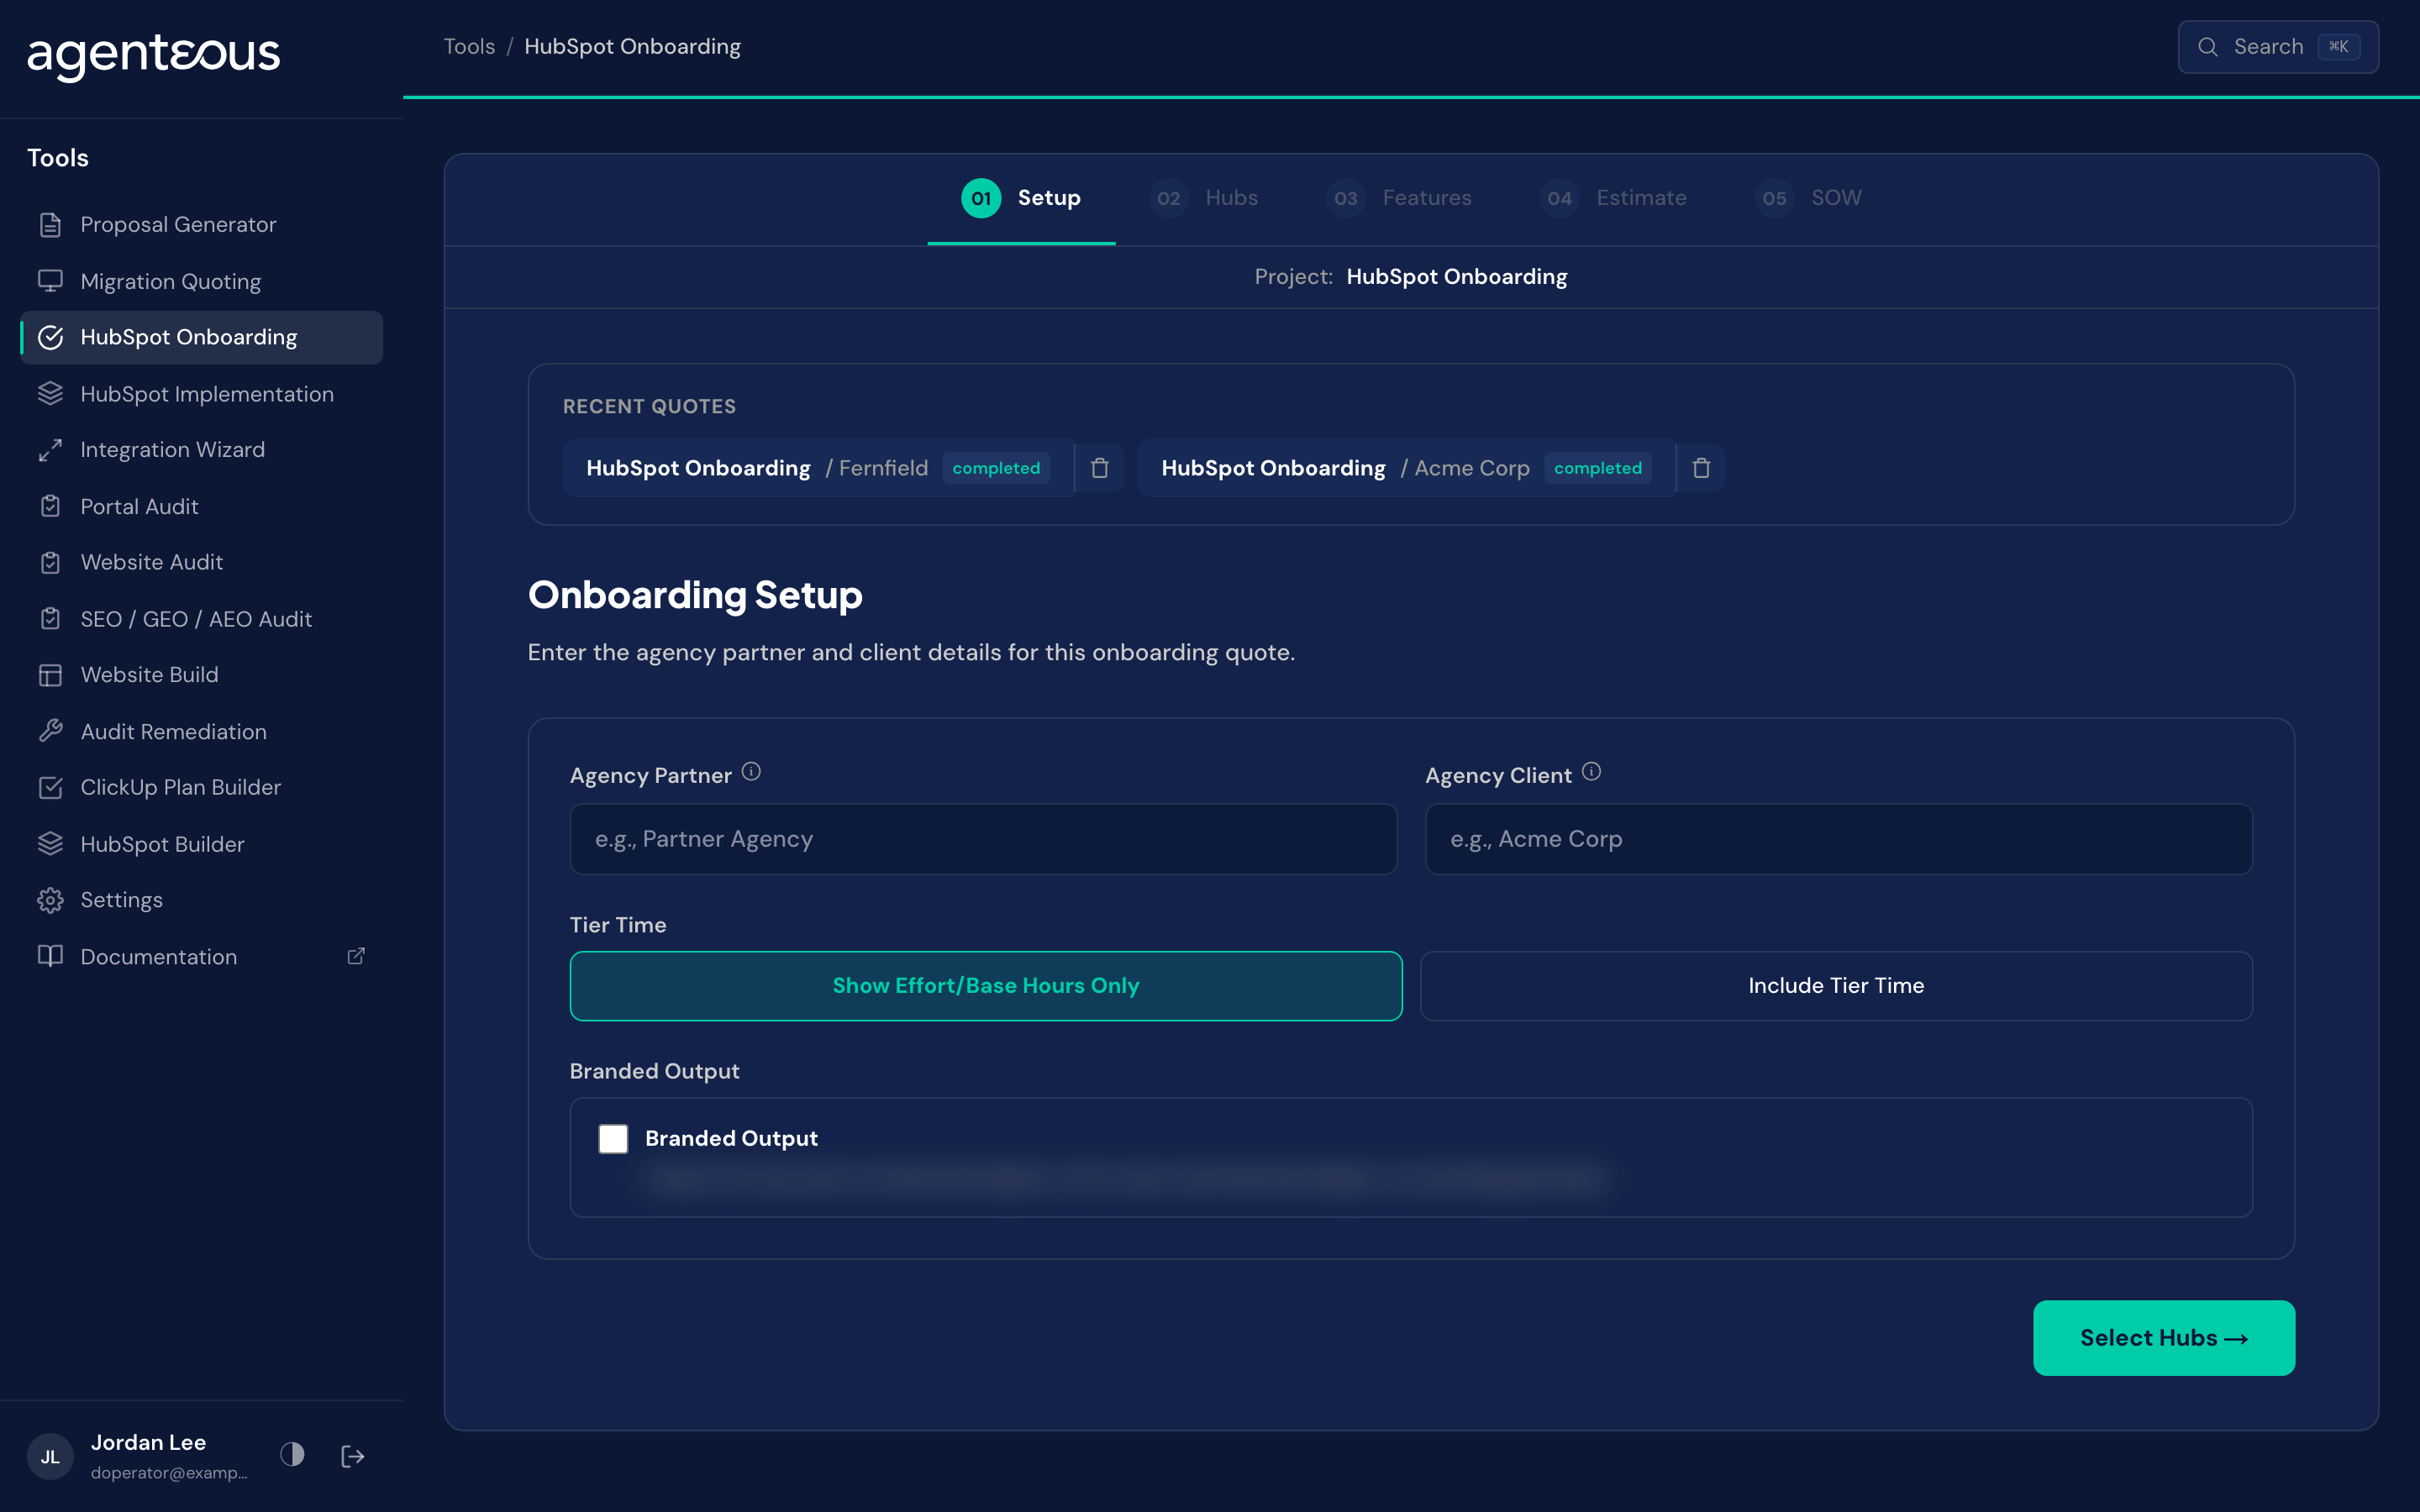Click the SEO / GEO / AEO Audit icon

click(x=50, y=619)
